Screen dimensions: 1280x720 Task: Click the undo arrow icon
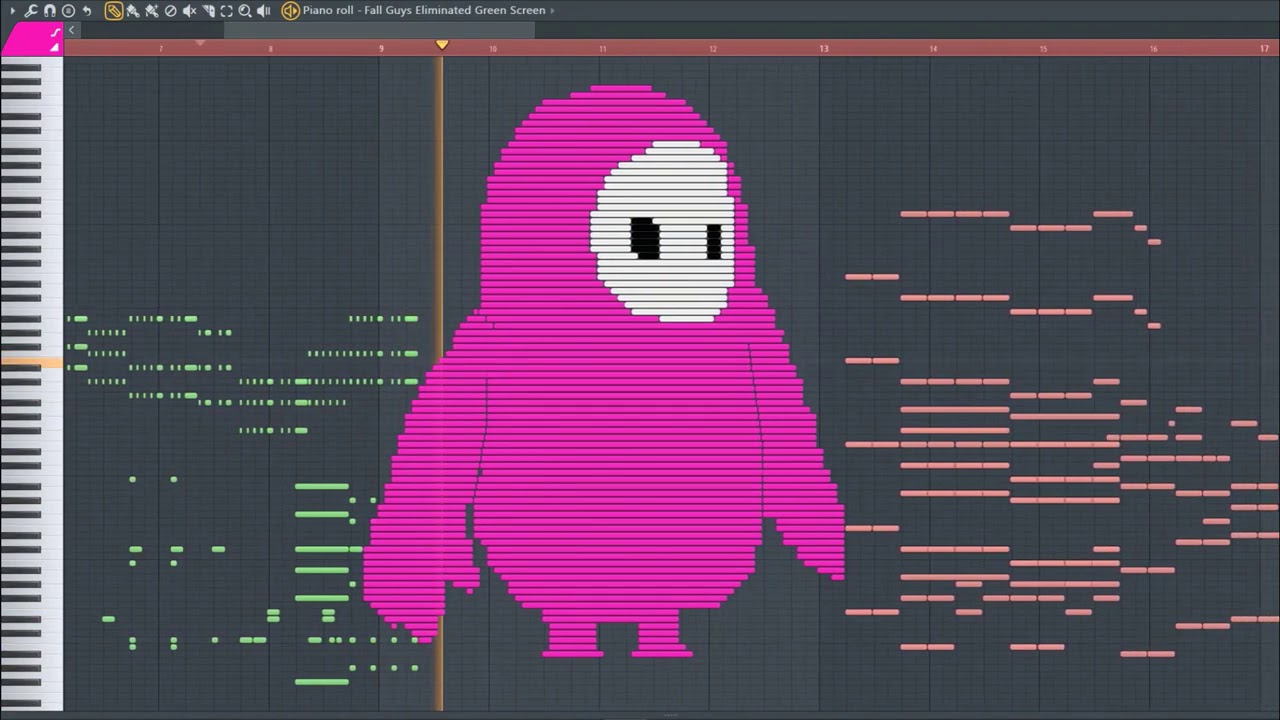click(87, 11)
